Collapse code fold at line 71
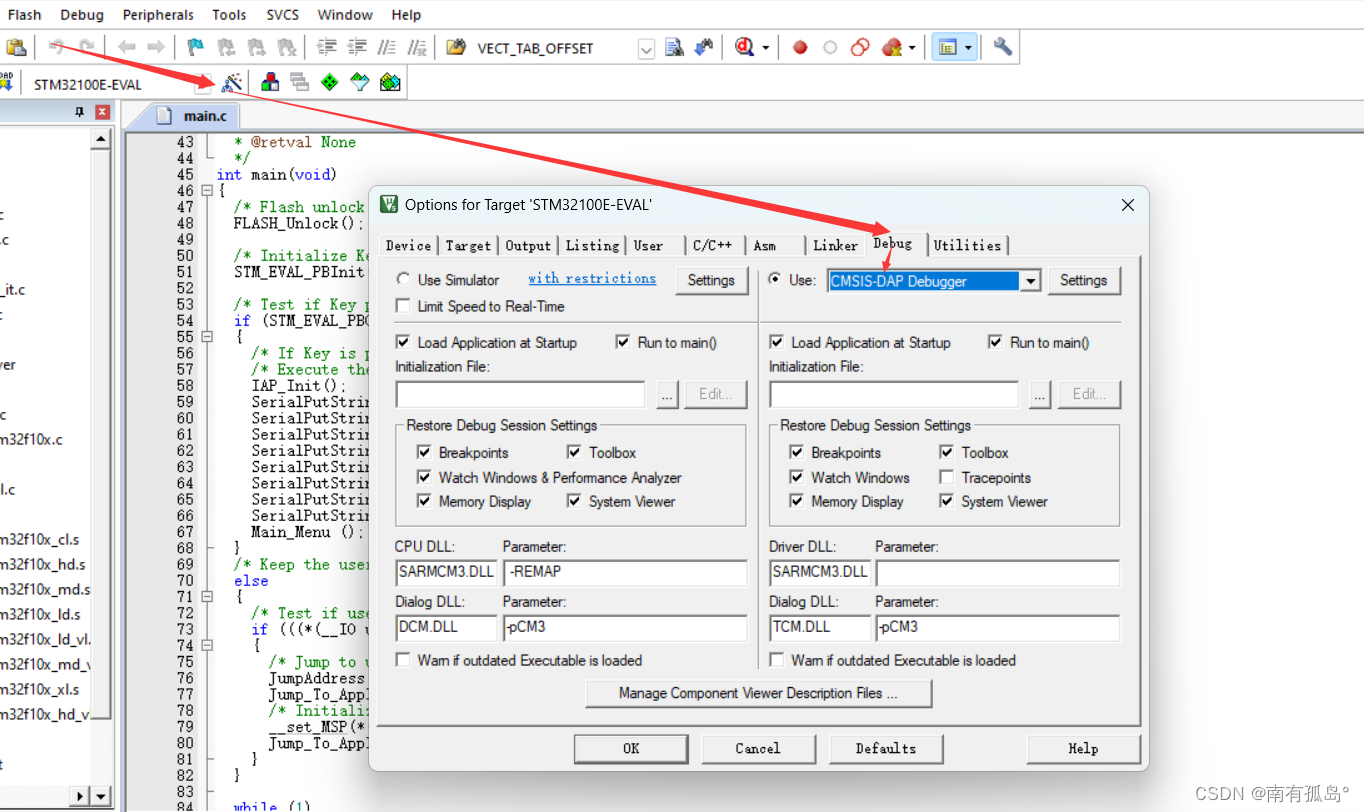Screen dimensions: 1364x812 click(x=207, y=597)
